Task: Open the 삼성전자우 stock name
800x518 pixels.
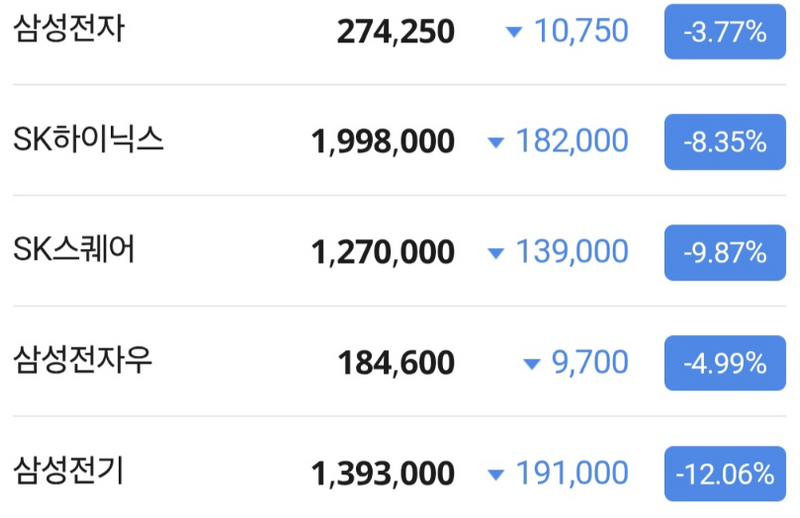Action: tap(83, 360)
